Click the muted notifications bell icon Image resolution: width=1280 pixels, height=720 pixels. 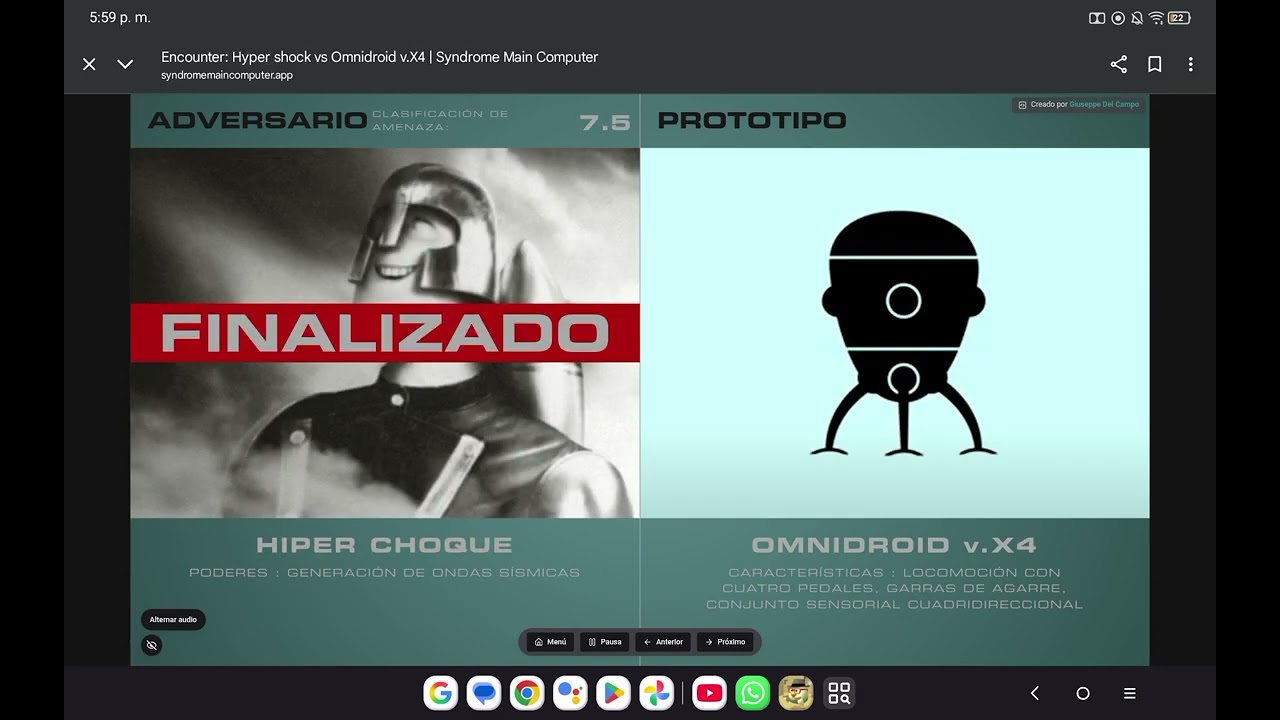click(1137, 18)
